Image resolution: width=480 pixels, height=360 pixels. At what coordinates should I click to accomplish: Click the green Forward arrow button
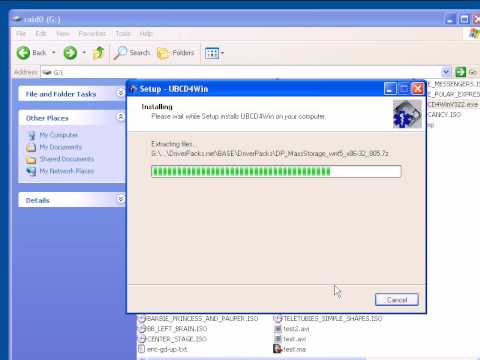tap(70, 53)
